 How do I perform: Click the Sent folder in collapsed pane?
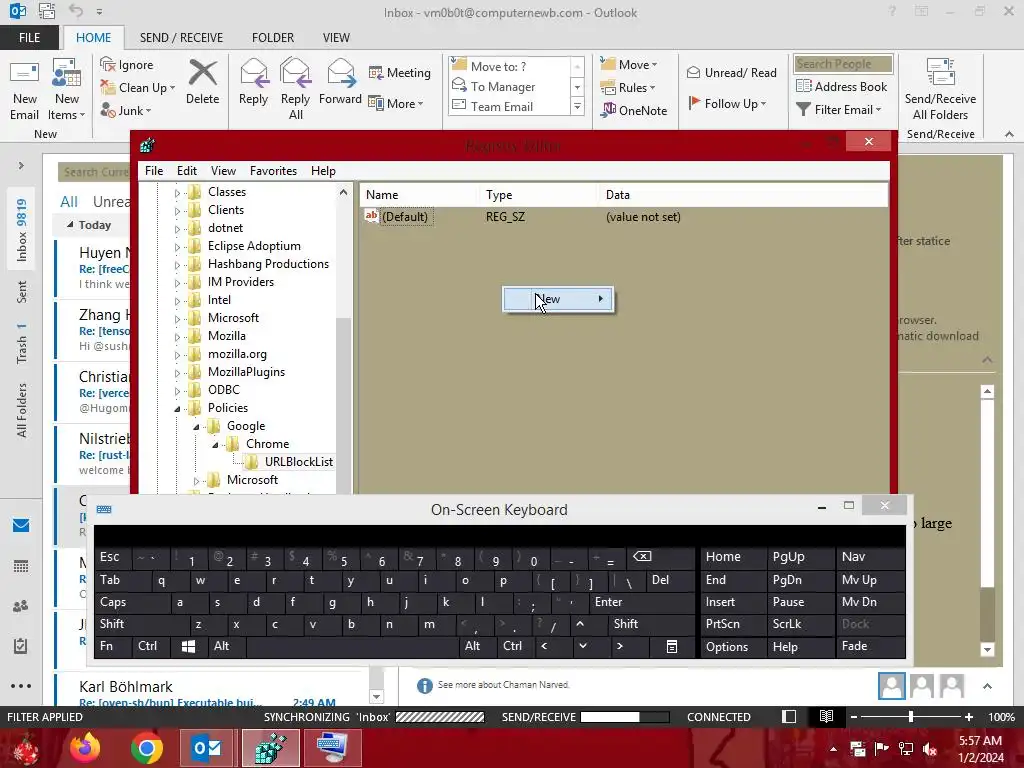pos(22,292)
